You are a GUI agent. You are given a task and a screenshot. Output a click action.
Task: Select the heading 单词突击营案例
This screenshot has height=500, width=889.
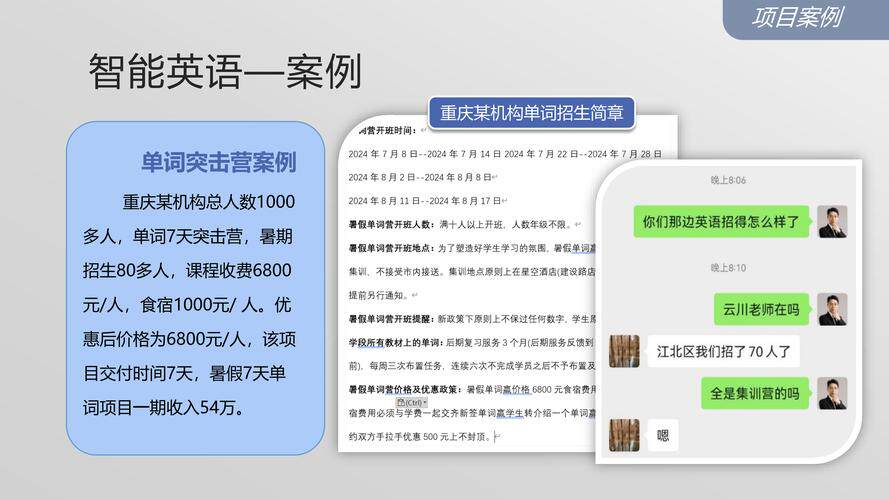coord(218,163)
